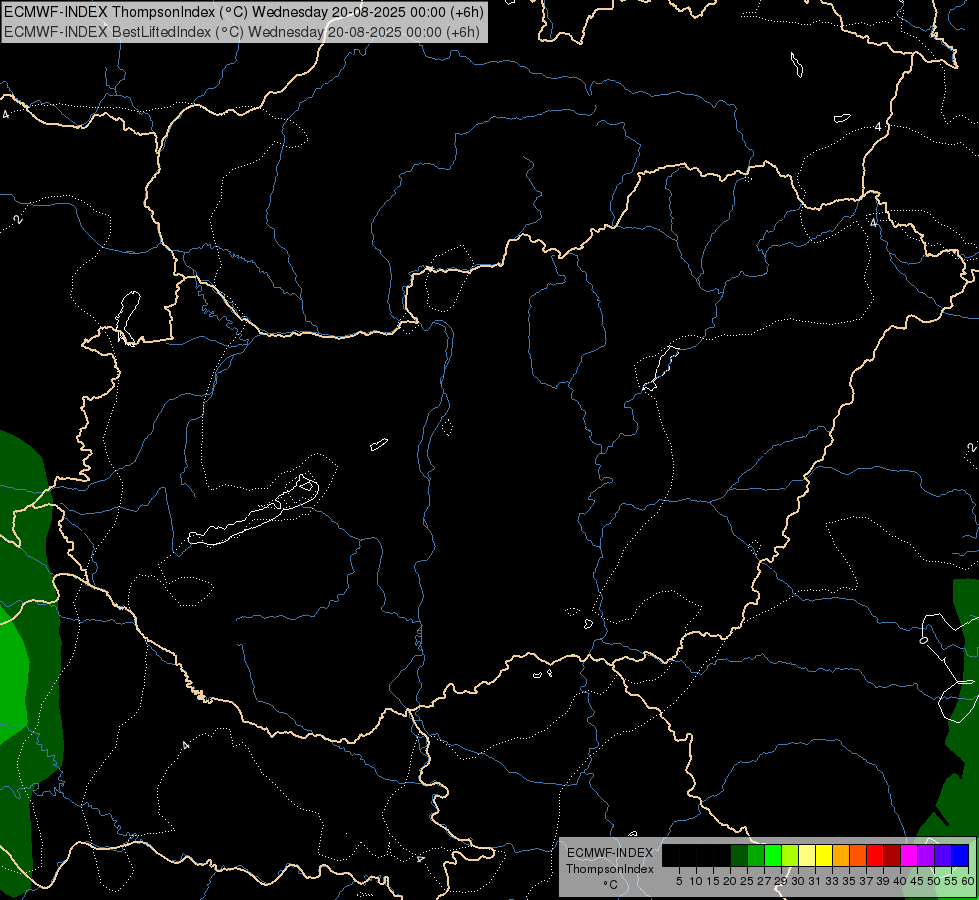Click the legend scale value 15
Viewport: 979px width, 900px height.
(713, 881)
